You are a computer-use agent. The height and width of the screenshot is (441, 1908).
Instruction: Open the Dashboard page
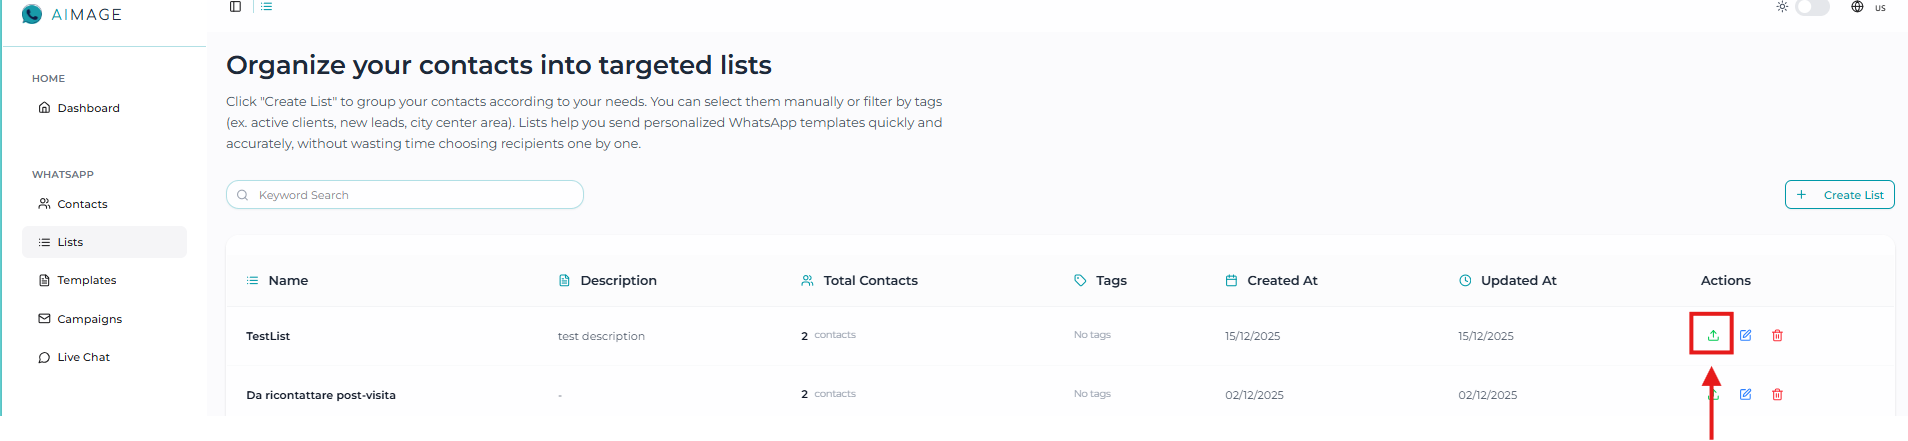(88, 108)
